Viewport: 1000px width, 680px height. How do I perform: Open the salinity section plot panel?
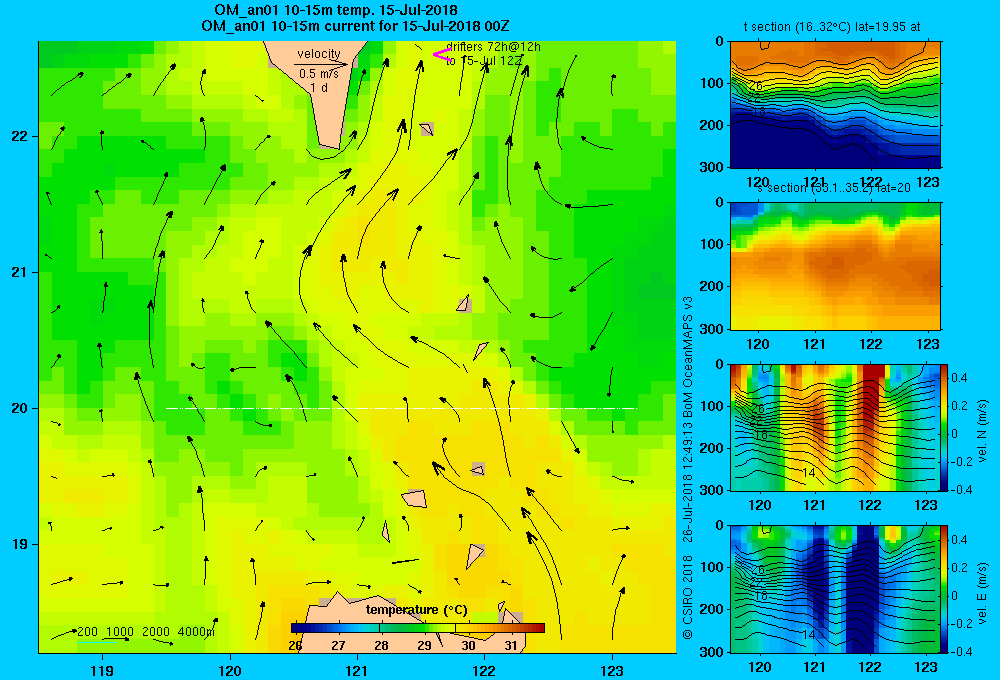click(835, 266)
